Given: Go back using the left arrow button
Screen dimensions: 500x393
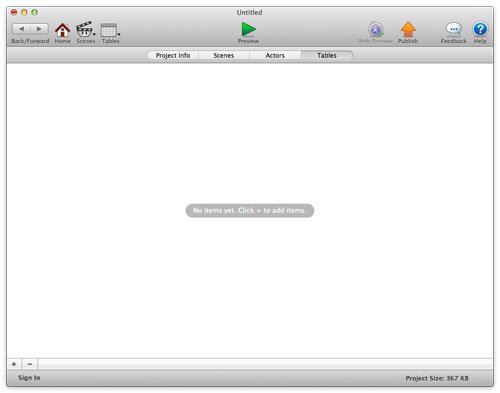Looking at the screenshot, I should 21,29.
